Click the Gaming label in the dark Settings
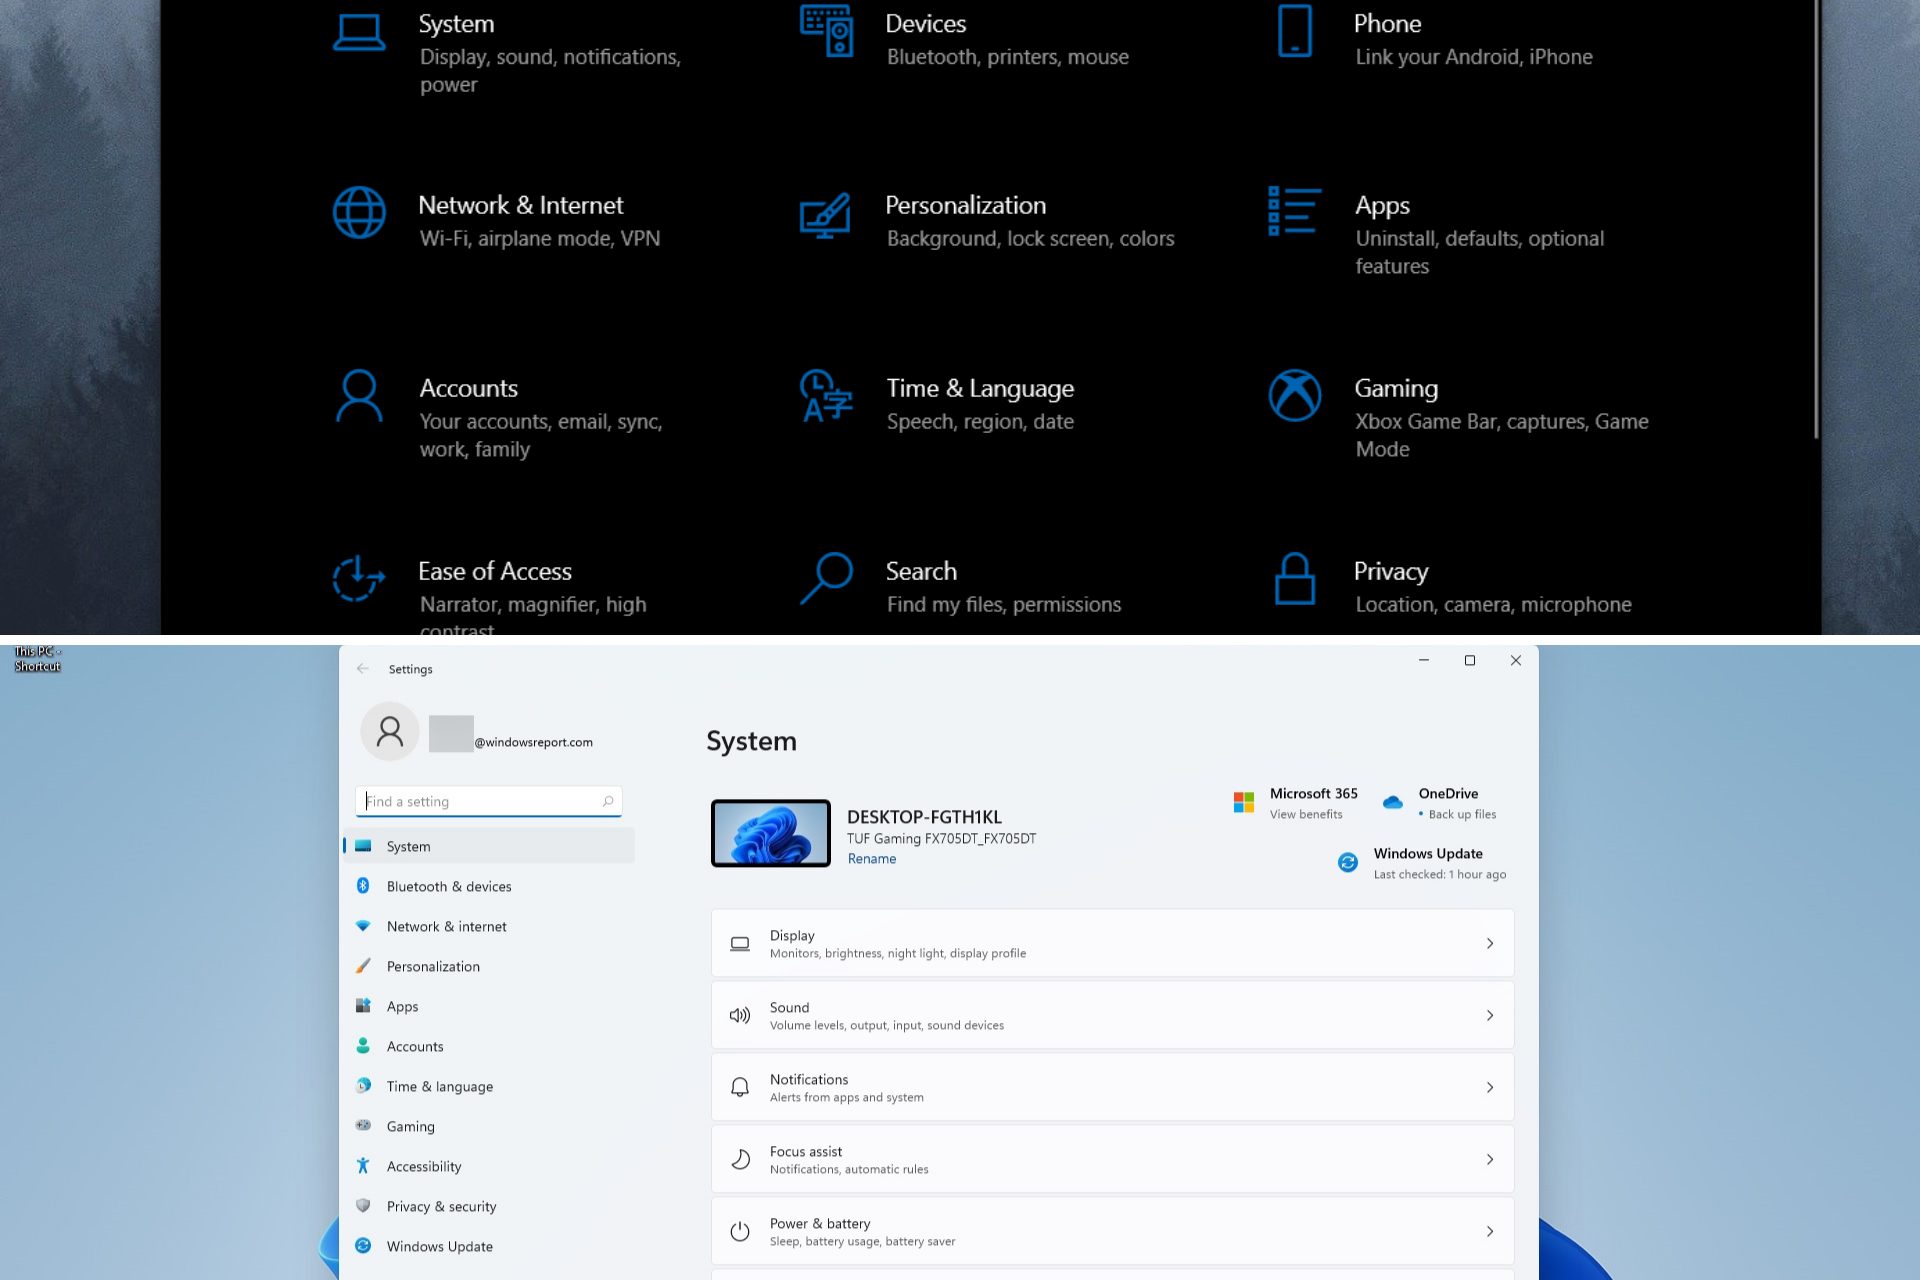This screenshot has height=1280, width=1920. (1396, 388)
